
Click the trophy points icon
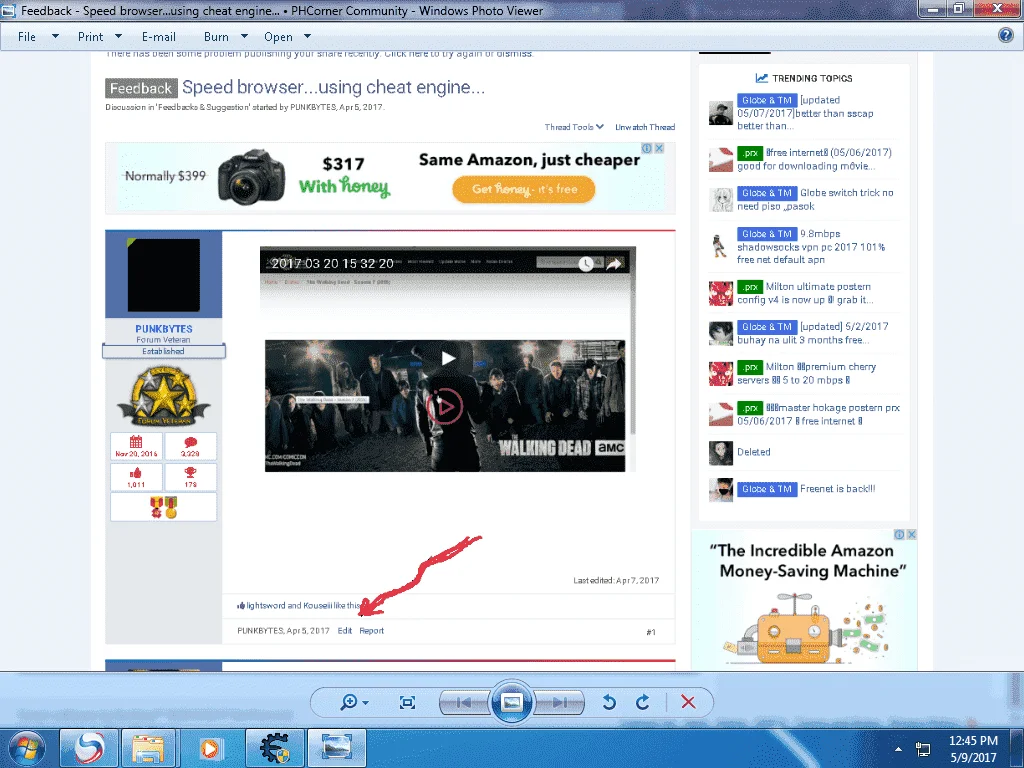click(x=190, y=473)
